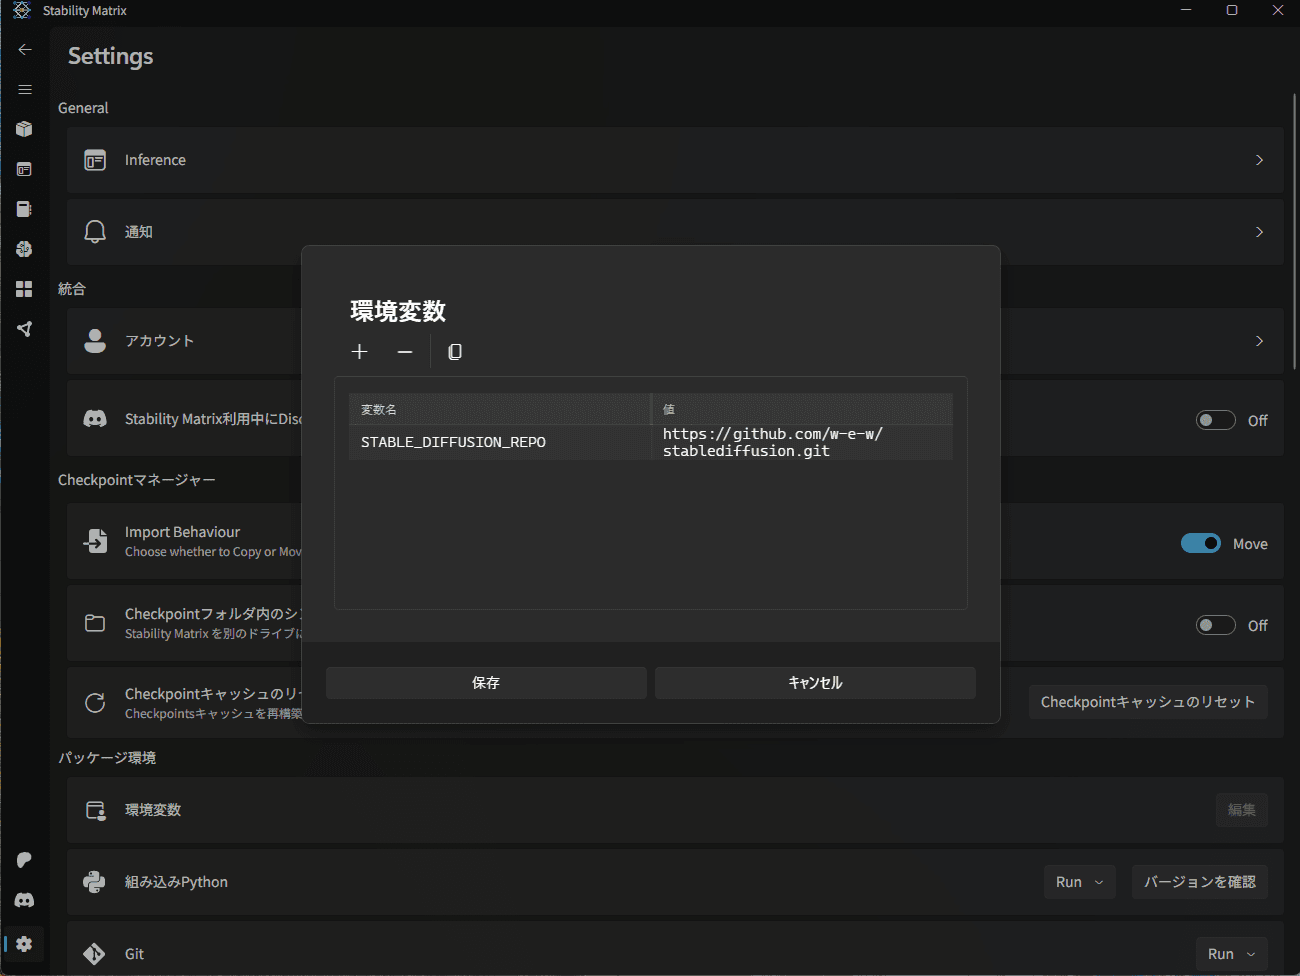Screen dimensions: 1300x976
Task: Sort by the 値 column header
Action: click(x=802, y=409)
